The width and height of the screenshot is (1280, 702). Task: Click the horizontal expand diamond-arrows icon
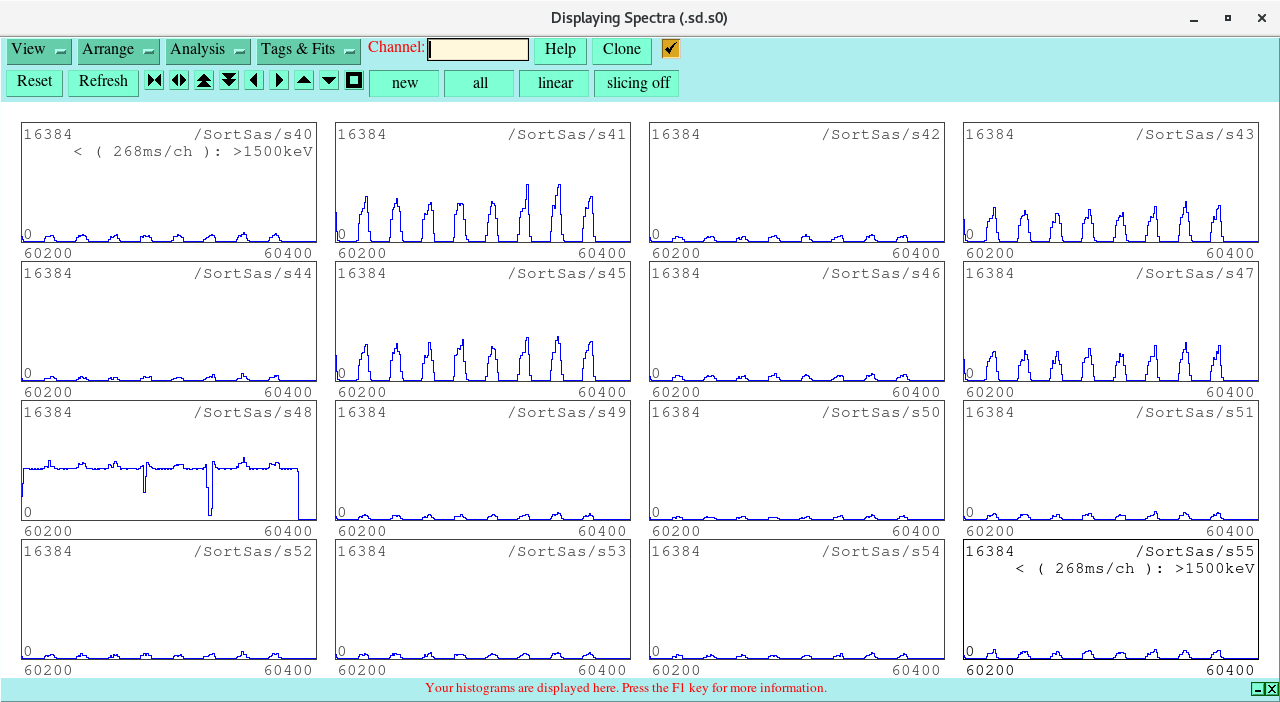179,81
